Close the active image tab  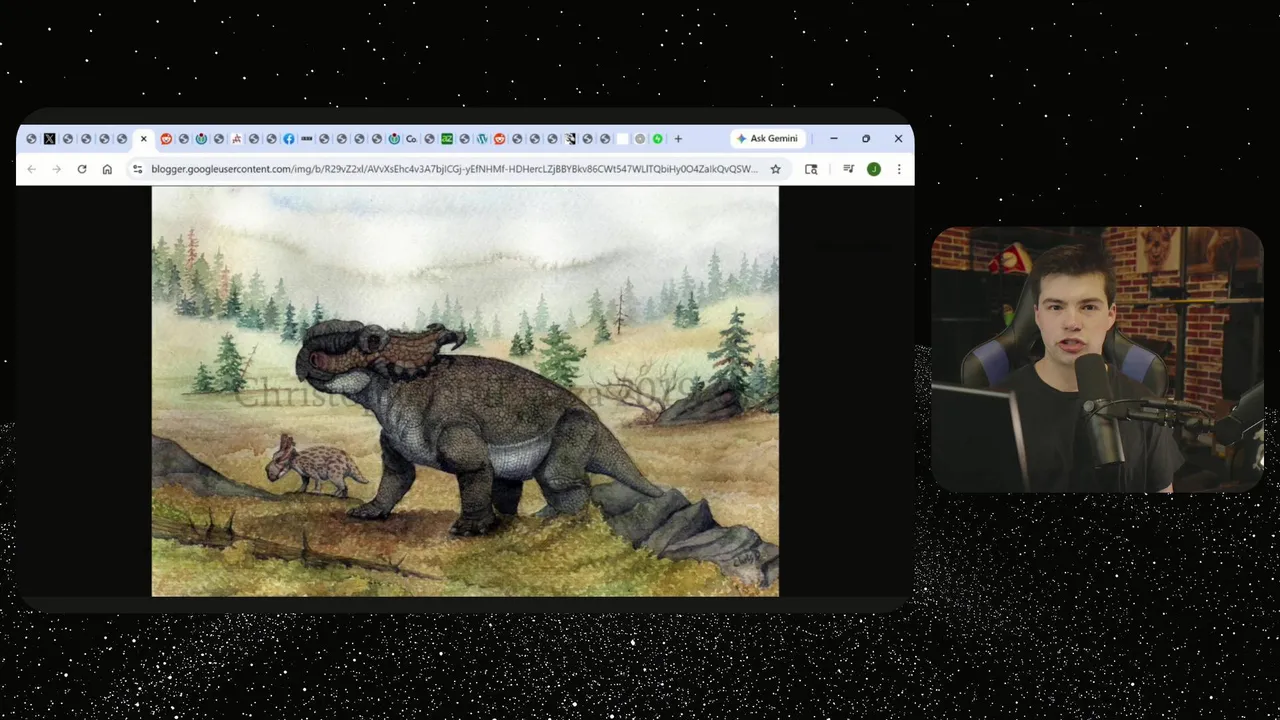coord(144,139)
